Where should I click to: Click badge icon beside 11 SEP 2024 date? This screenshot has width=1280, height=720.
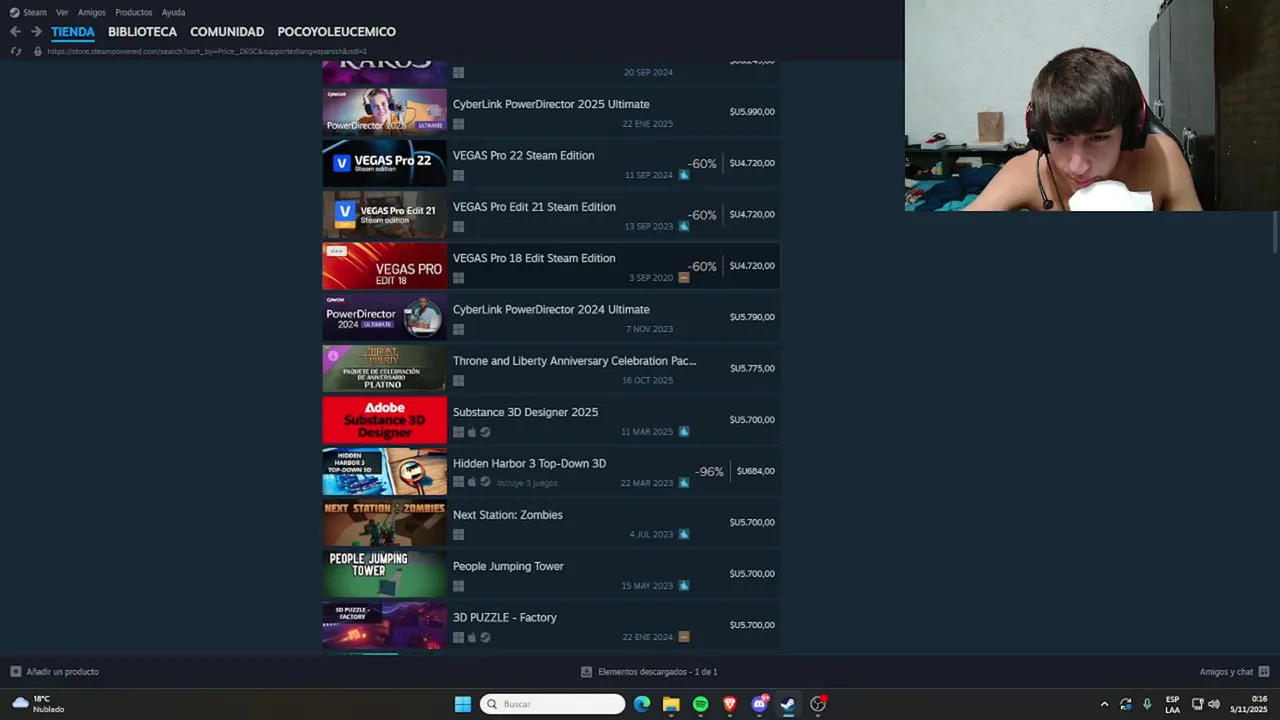pyautogui.click(x=684, y=175)
